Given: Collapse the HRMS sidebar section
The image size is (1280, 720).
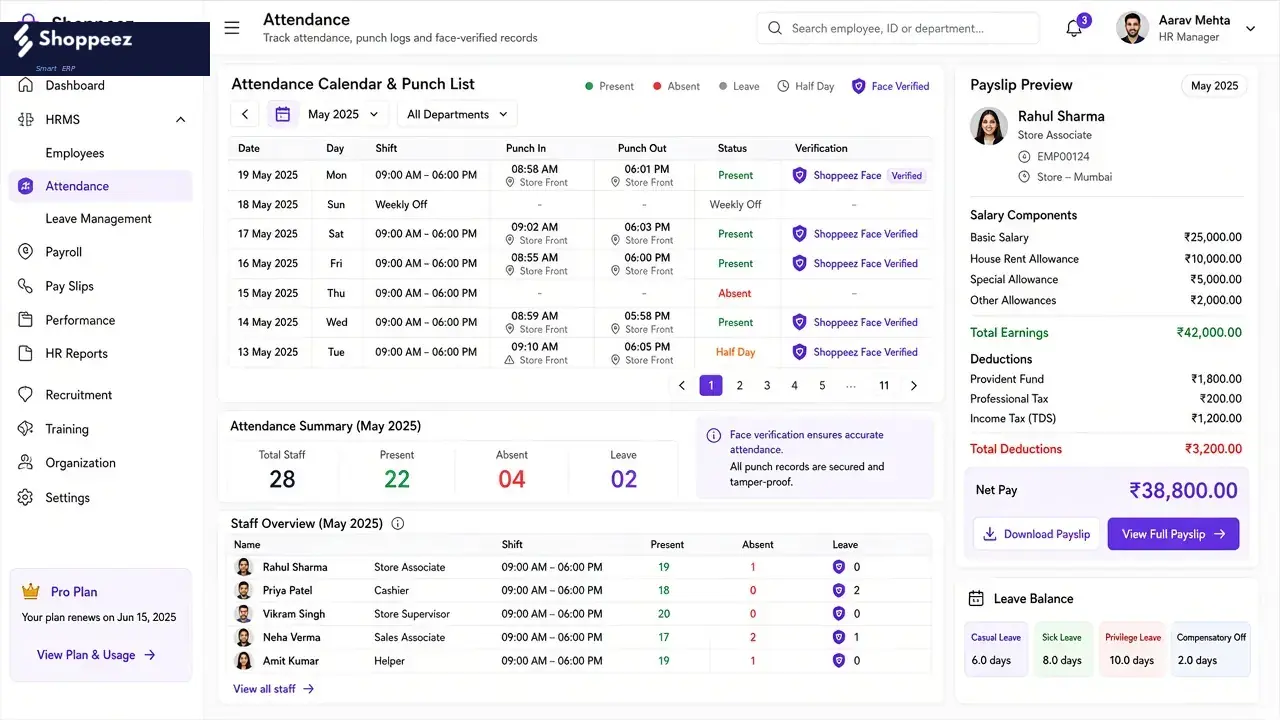Looking at the screenshot, I should pyautogui.click(x=180, y=120).
